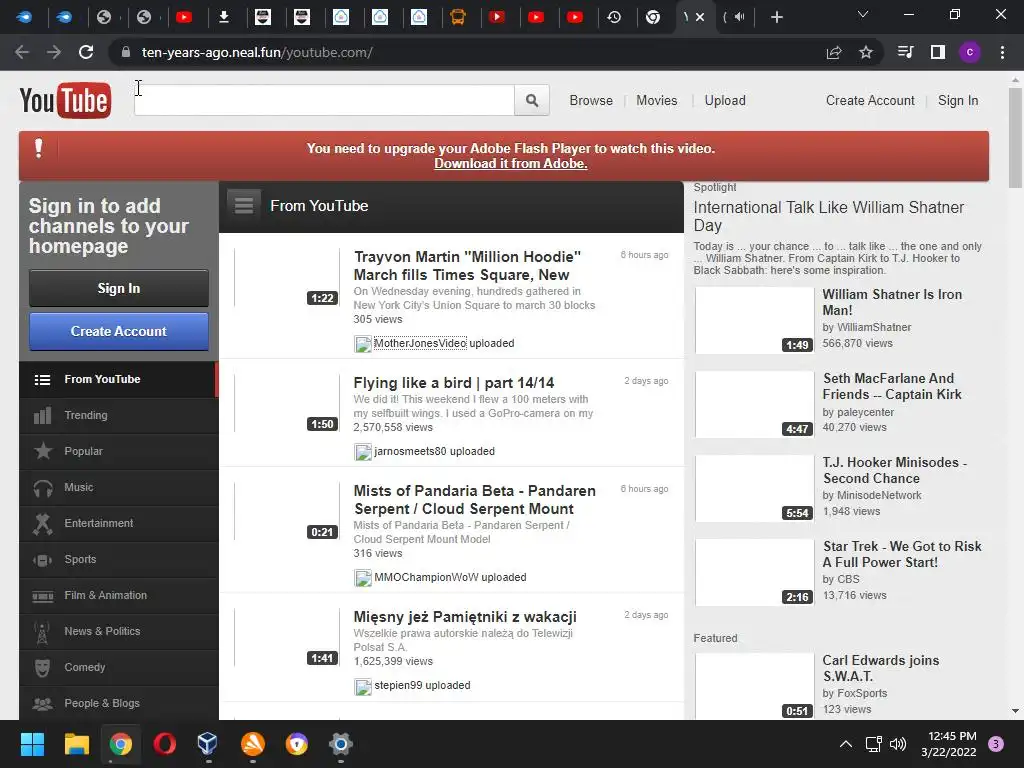Click Sign In in the top header
Screen dimensions: 1024x768
click(958, 101)
